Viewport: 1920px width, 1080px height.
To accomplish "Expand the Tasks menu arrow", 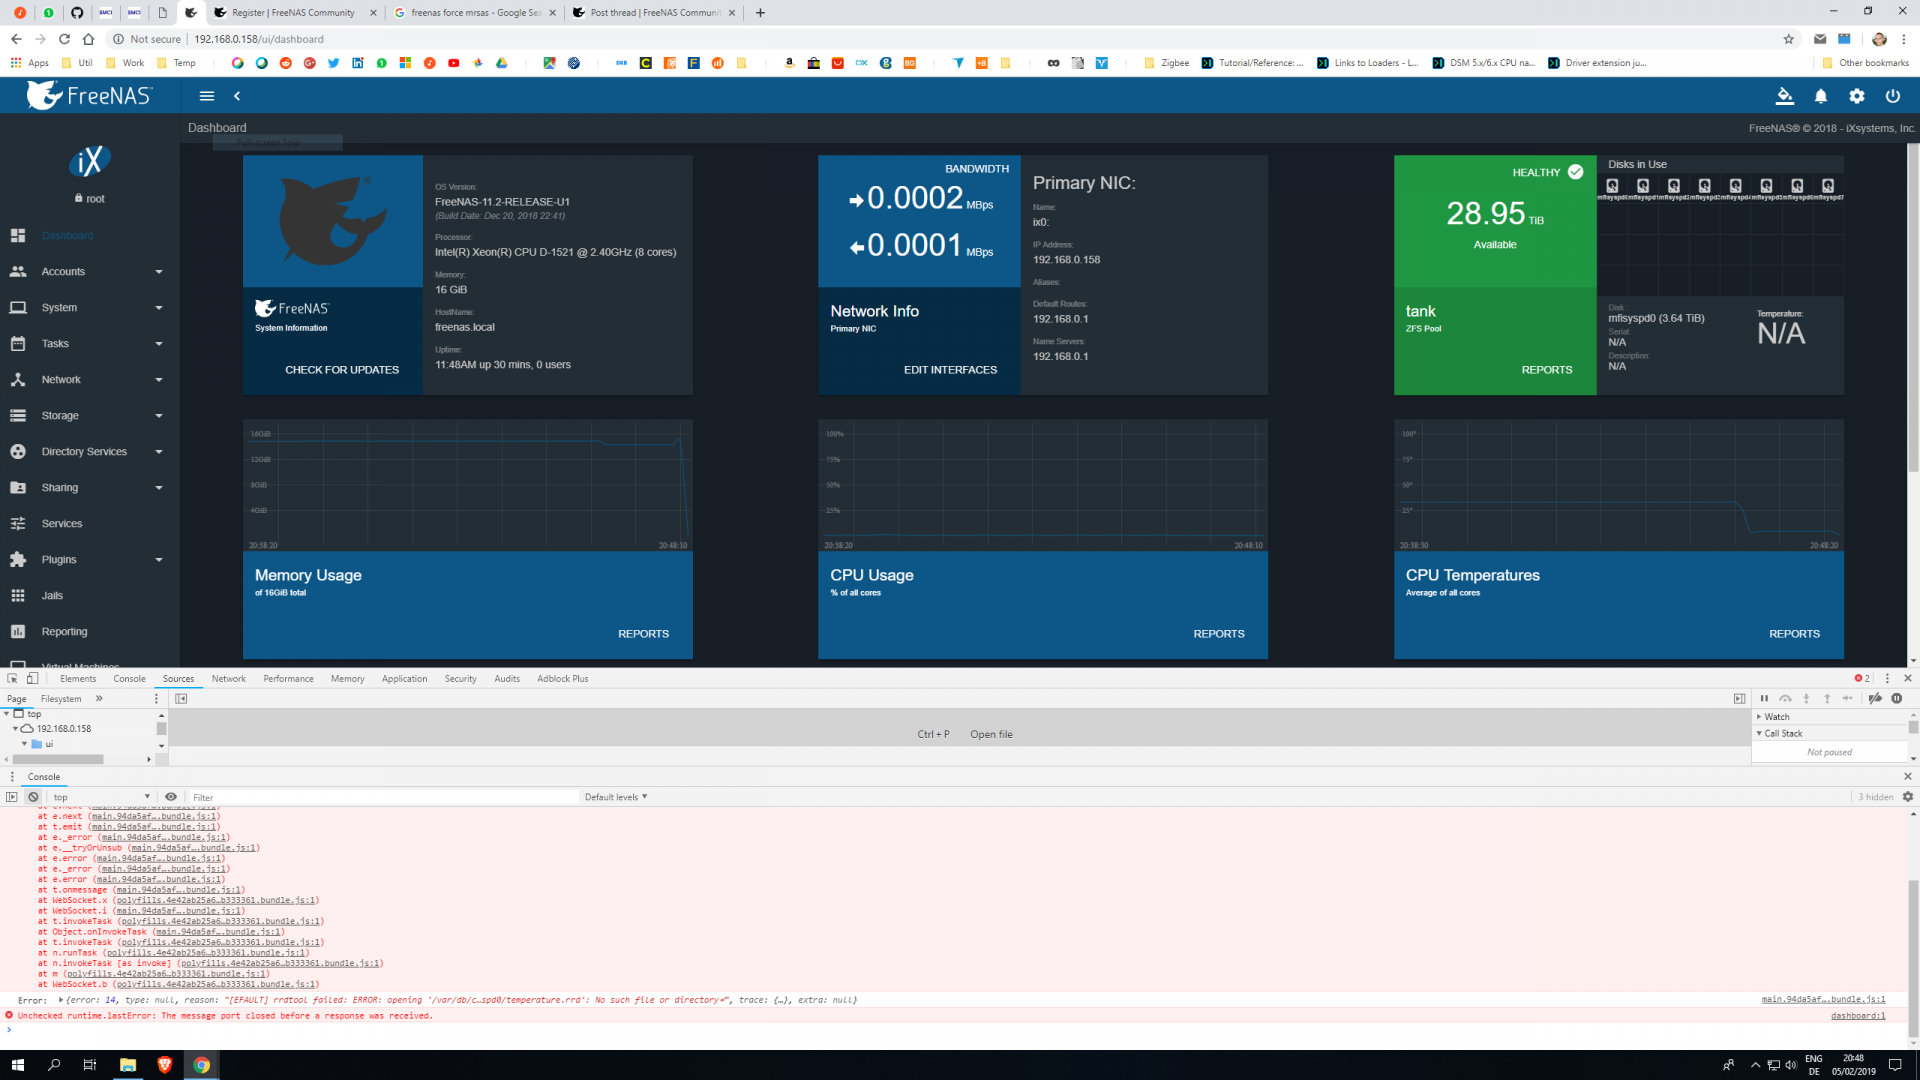I will (x=159, y=344).
